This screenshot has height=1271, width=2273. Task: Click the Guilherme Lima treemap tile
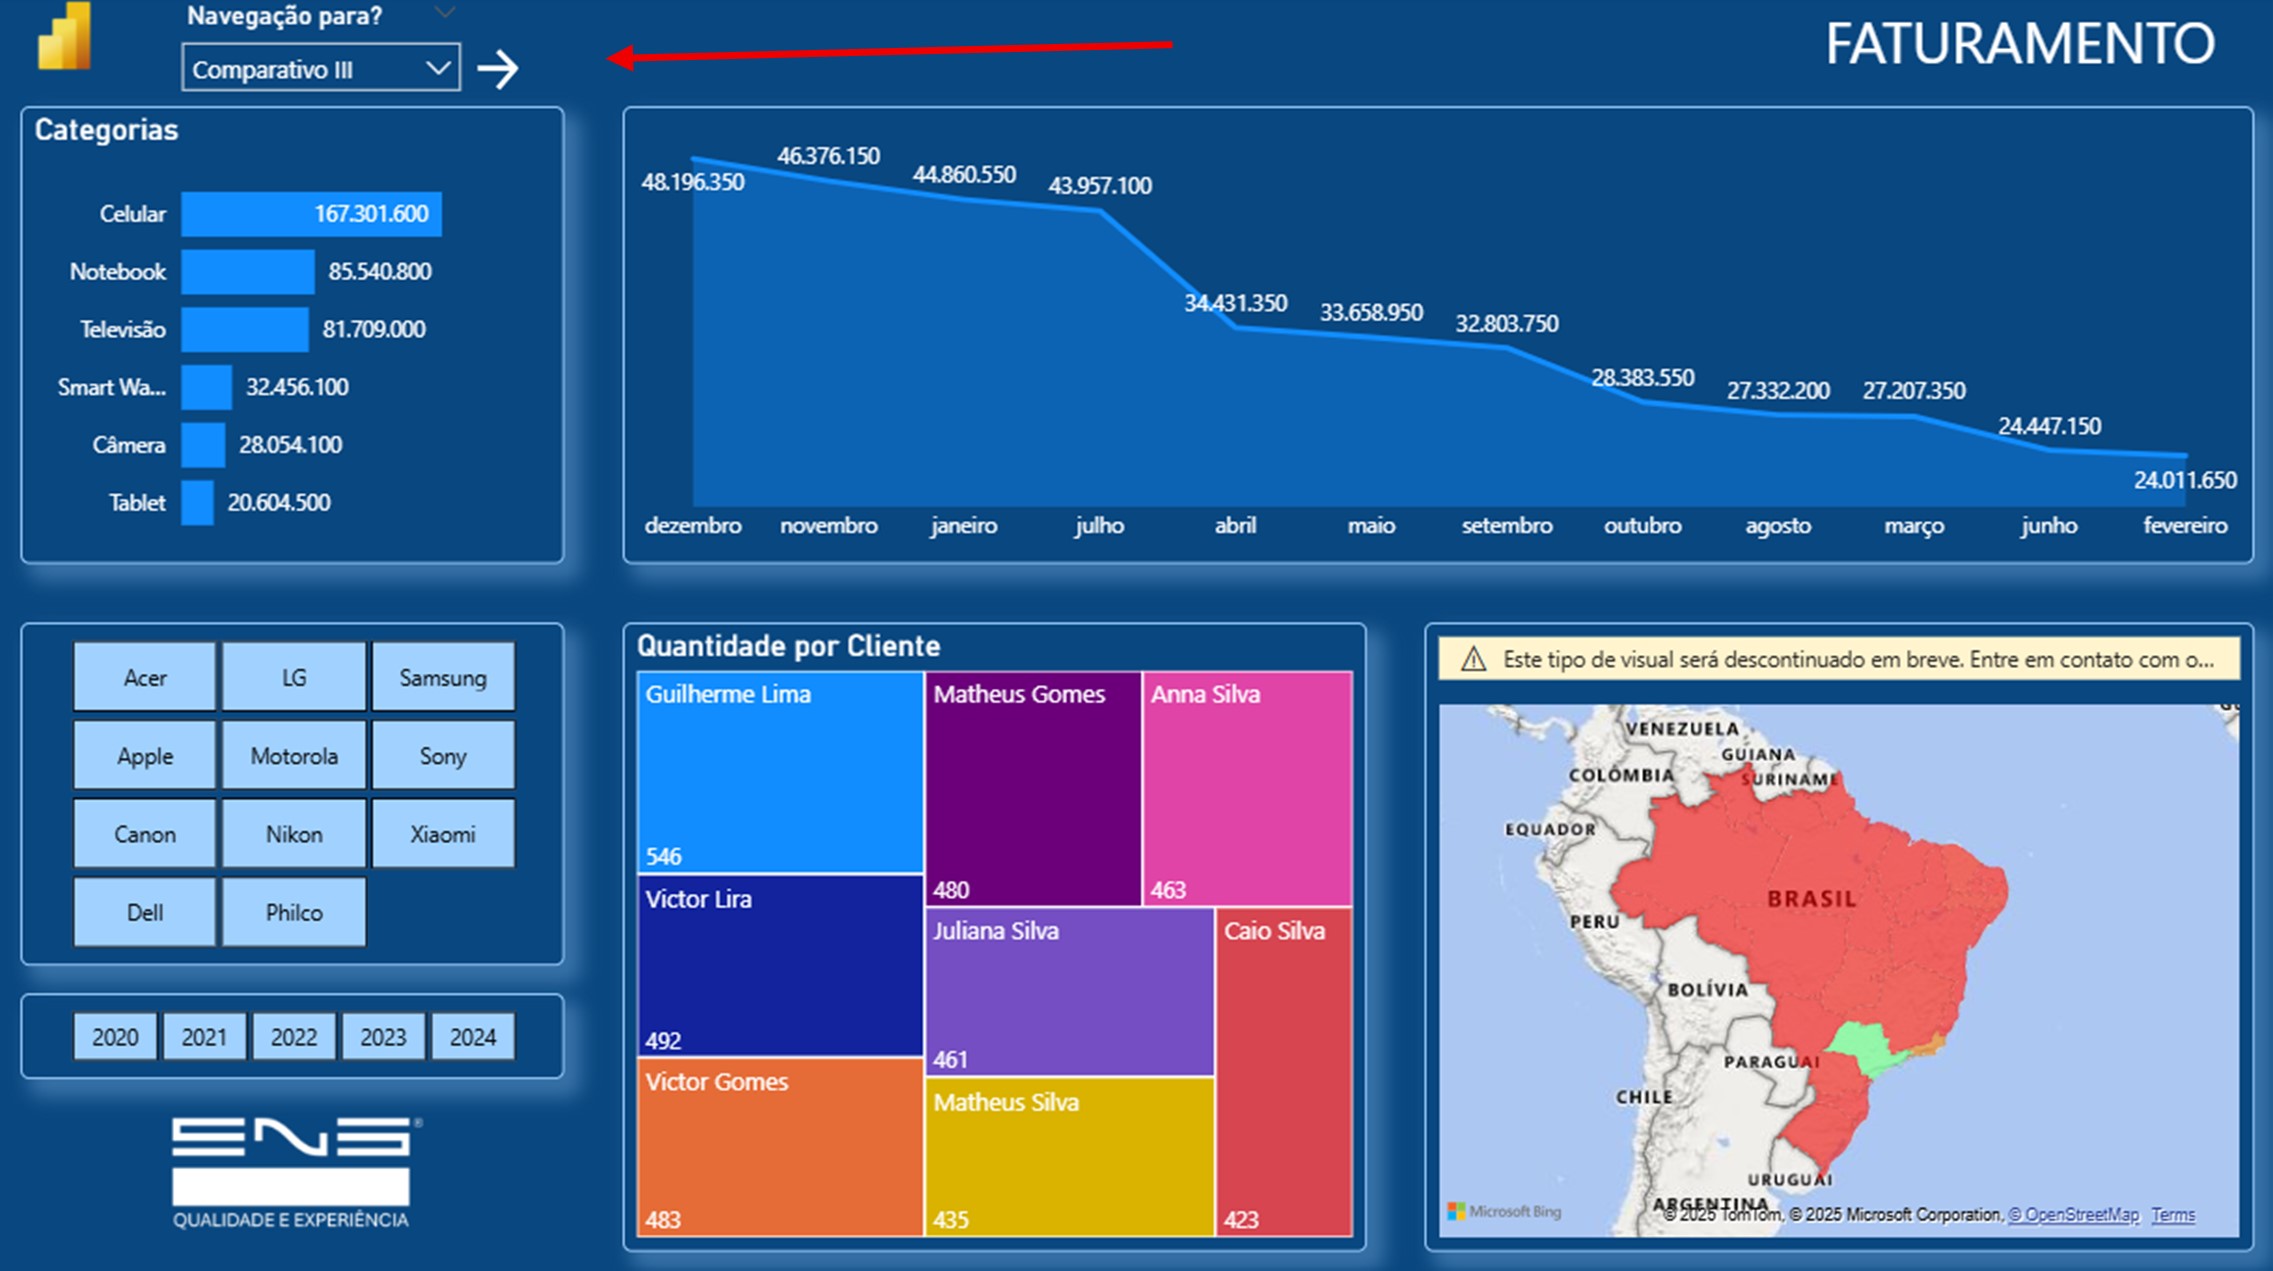tap(780, 772)
